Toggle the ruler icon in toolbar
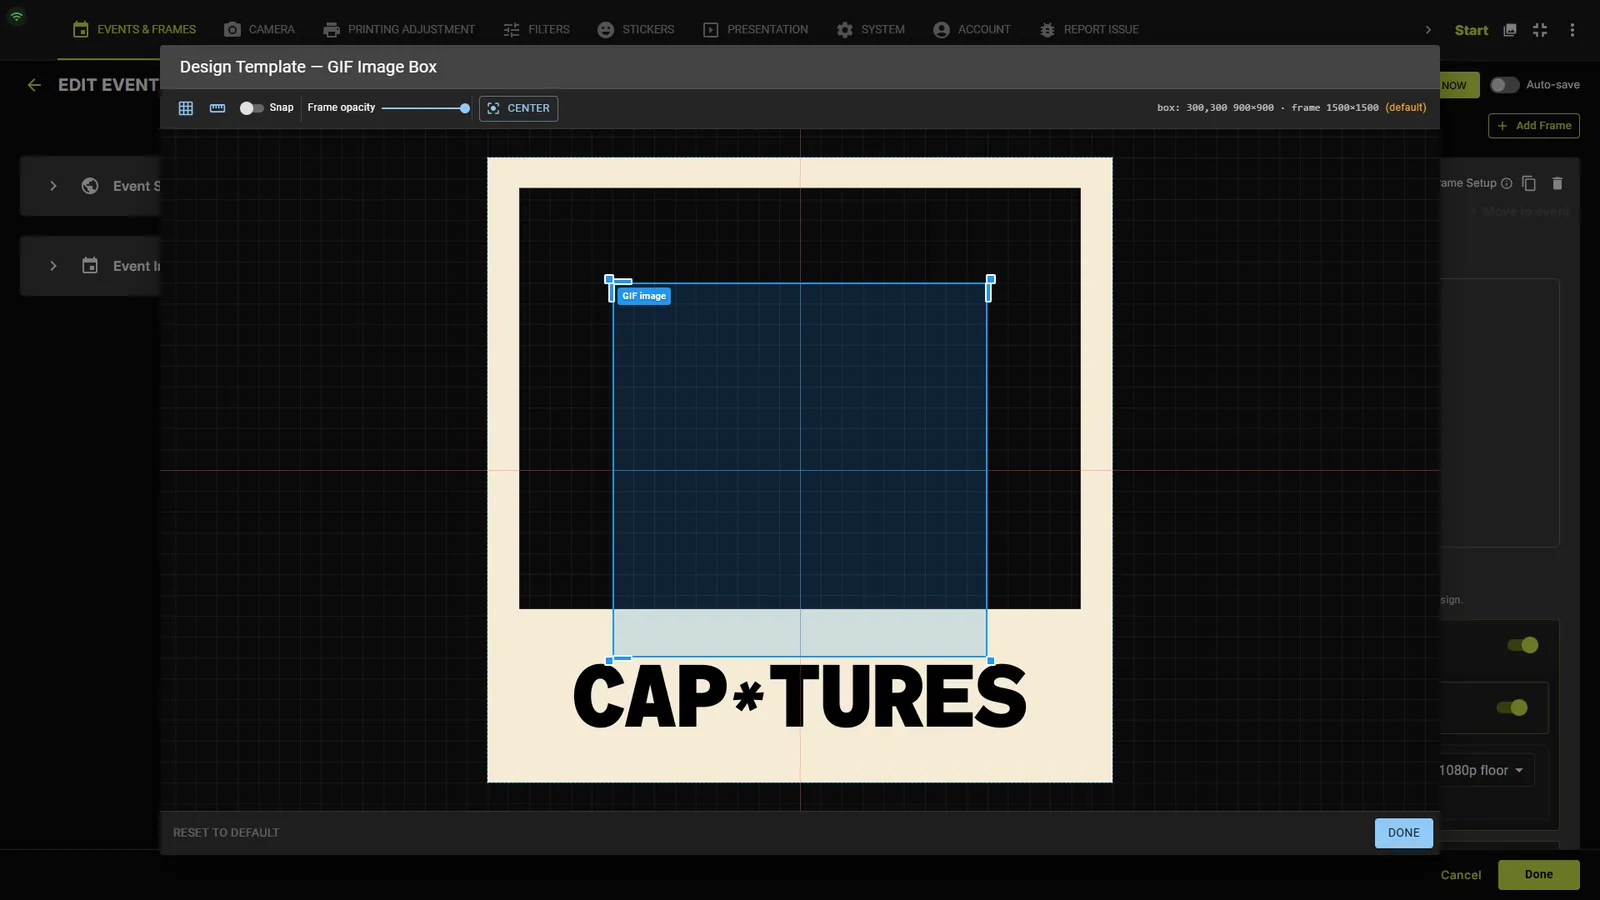The width and height of the screenshot is (1600, 900). pyautogui.click(x=217, y=108)
